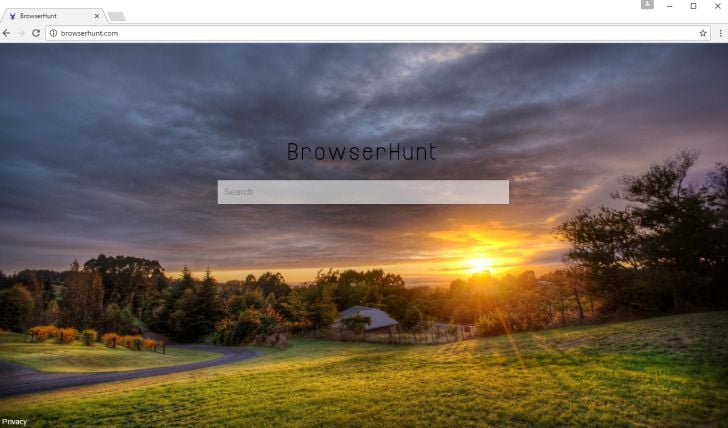Click the BrowserHunt logo heading
This screenshot has width=728, height=428.
click(x=362, y=152)
